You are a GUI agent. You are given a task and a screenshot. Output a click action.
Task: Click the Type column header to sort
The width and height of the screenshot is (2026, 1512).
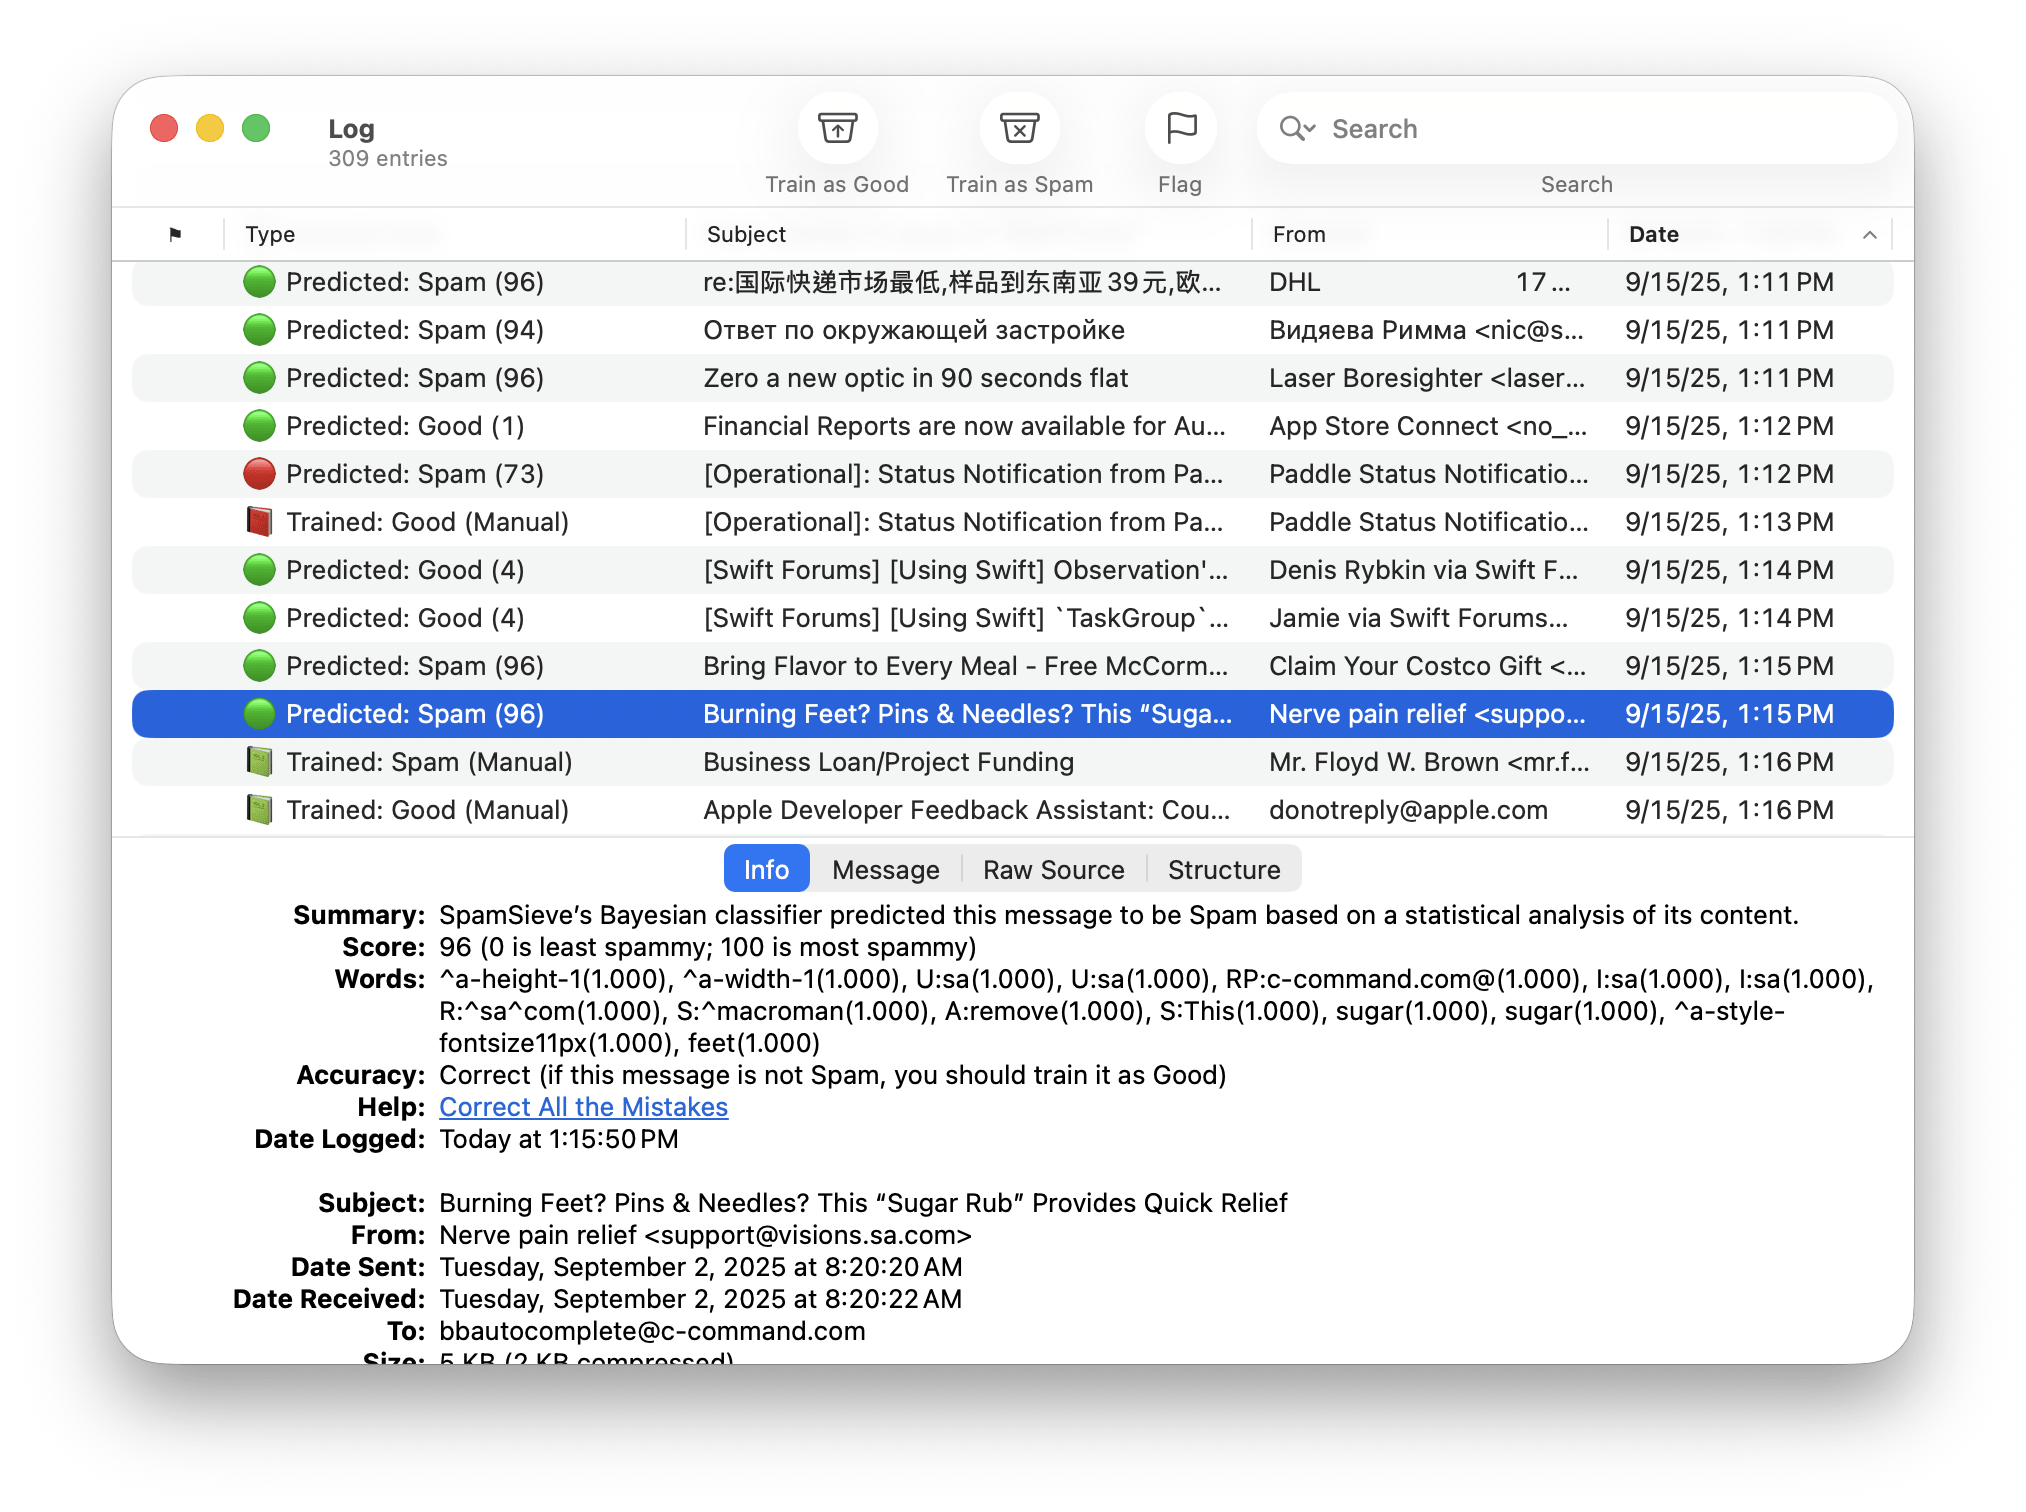[x=269, y=234]
